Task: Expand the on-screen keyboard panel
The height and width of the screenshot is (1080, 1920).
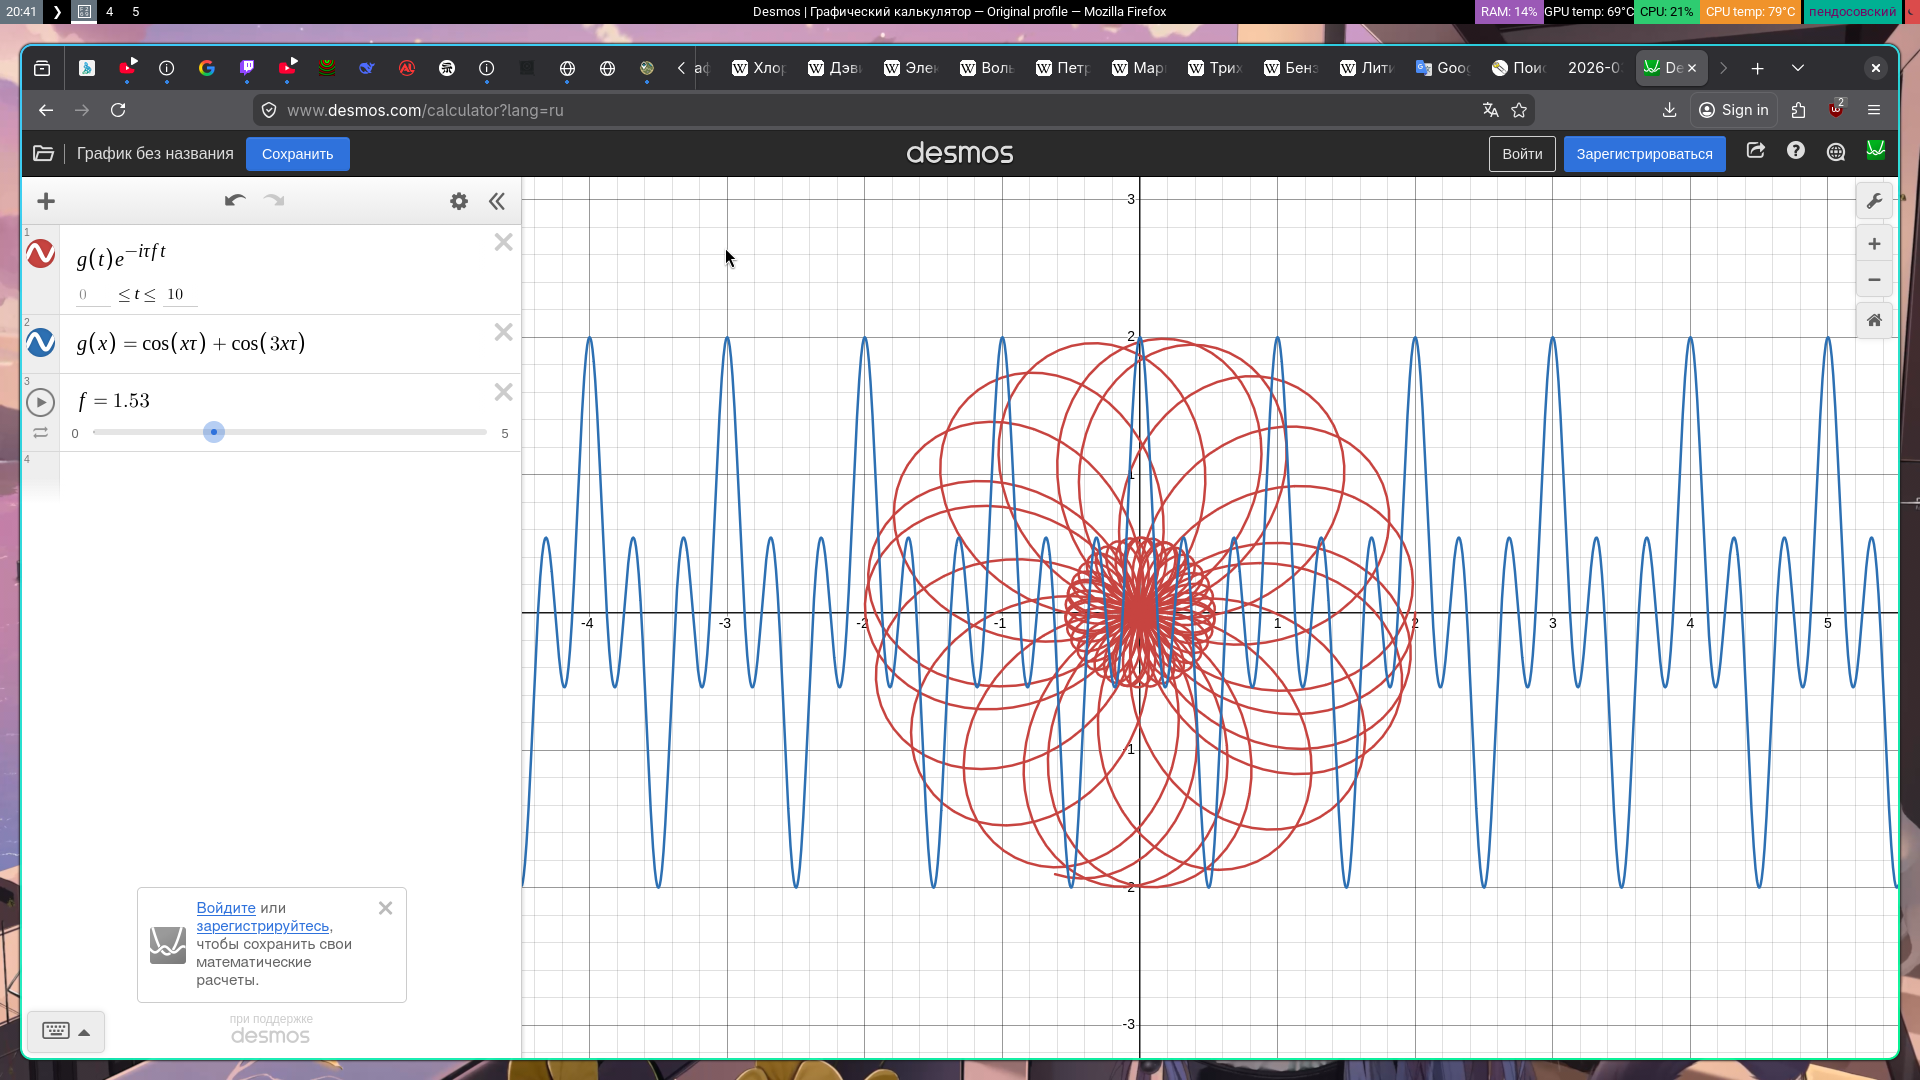Action: pyautogui.click(x=66, y=1031)
